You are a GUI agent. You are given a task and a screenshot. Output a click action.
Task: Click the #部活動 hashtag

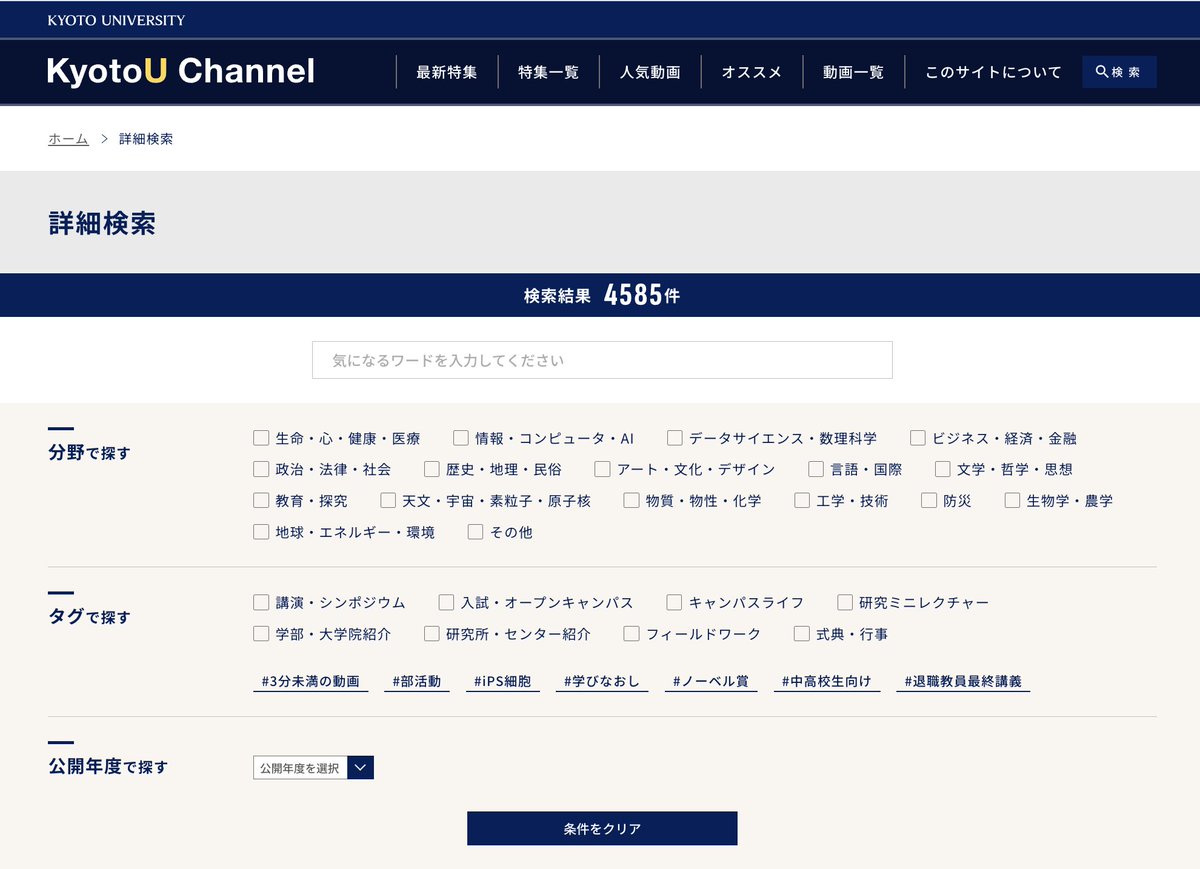pos(416,681)
